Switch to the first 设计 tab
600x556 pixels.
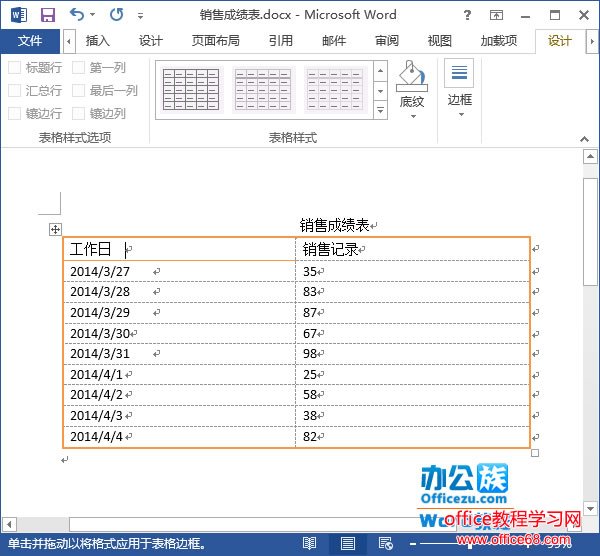(x=151, y=41)
